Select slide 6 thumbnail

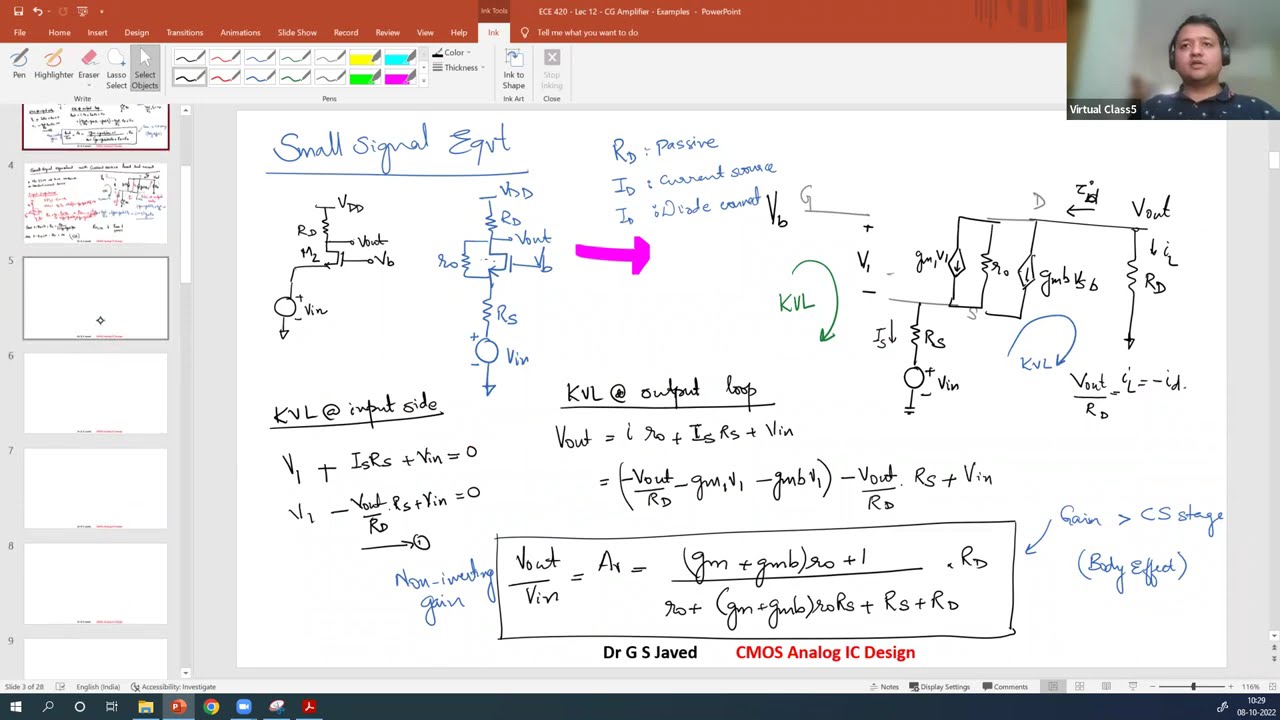tap(96, 393)
